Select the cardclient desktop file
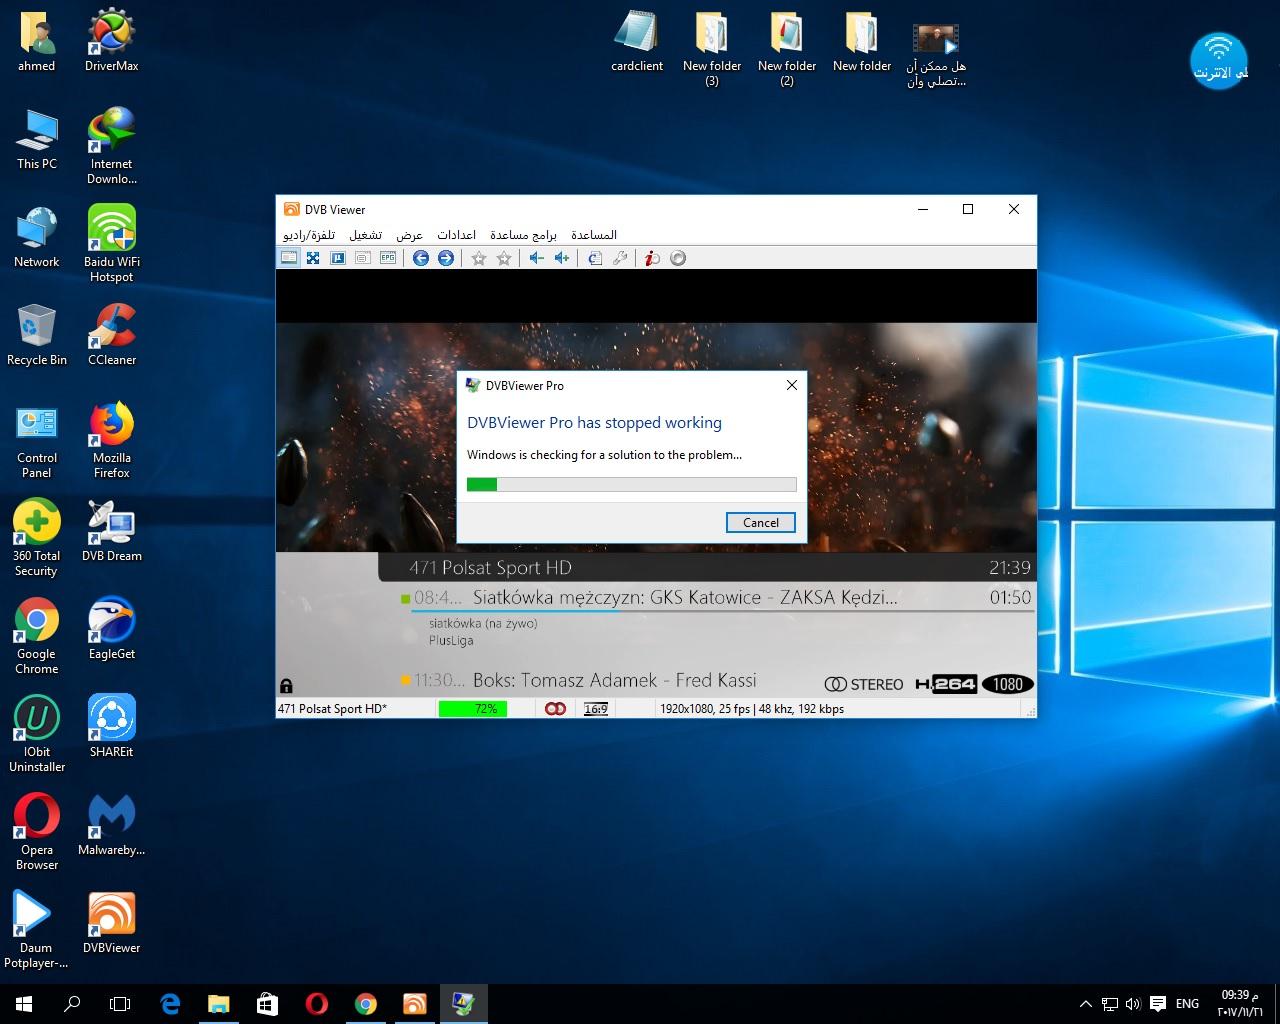This screenshot has height=1024, width=1280. click(x=637, y=42)
